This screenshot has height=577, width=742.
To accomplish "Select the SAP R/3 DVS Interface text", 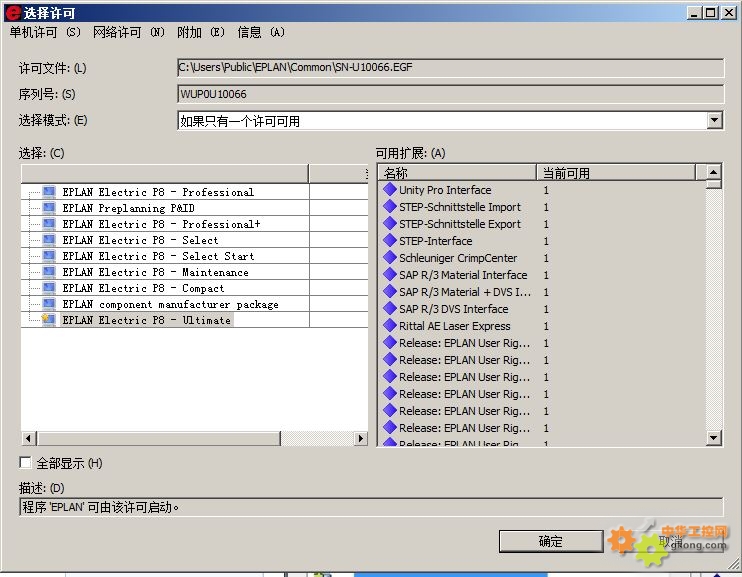I will [454, 309].
